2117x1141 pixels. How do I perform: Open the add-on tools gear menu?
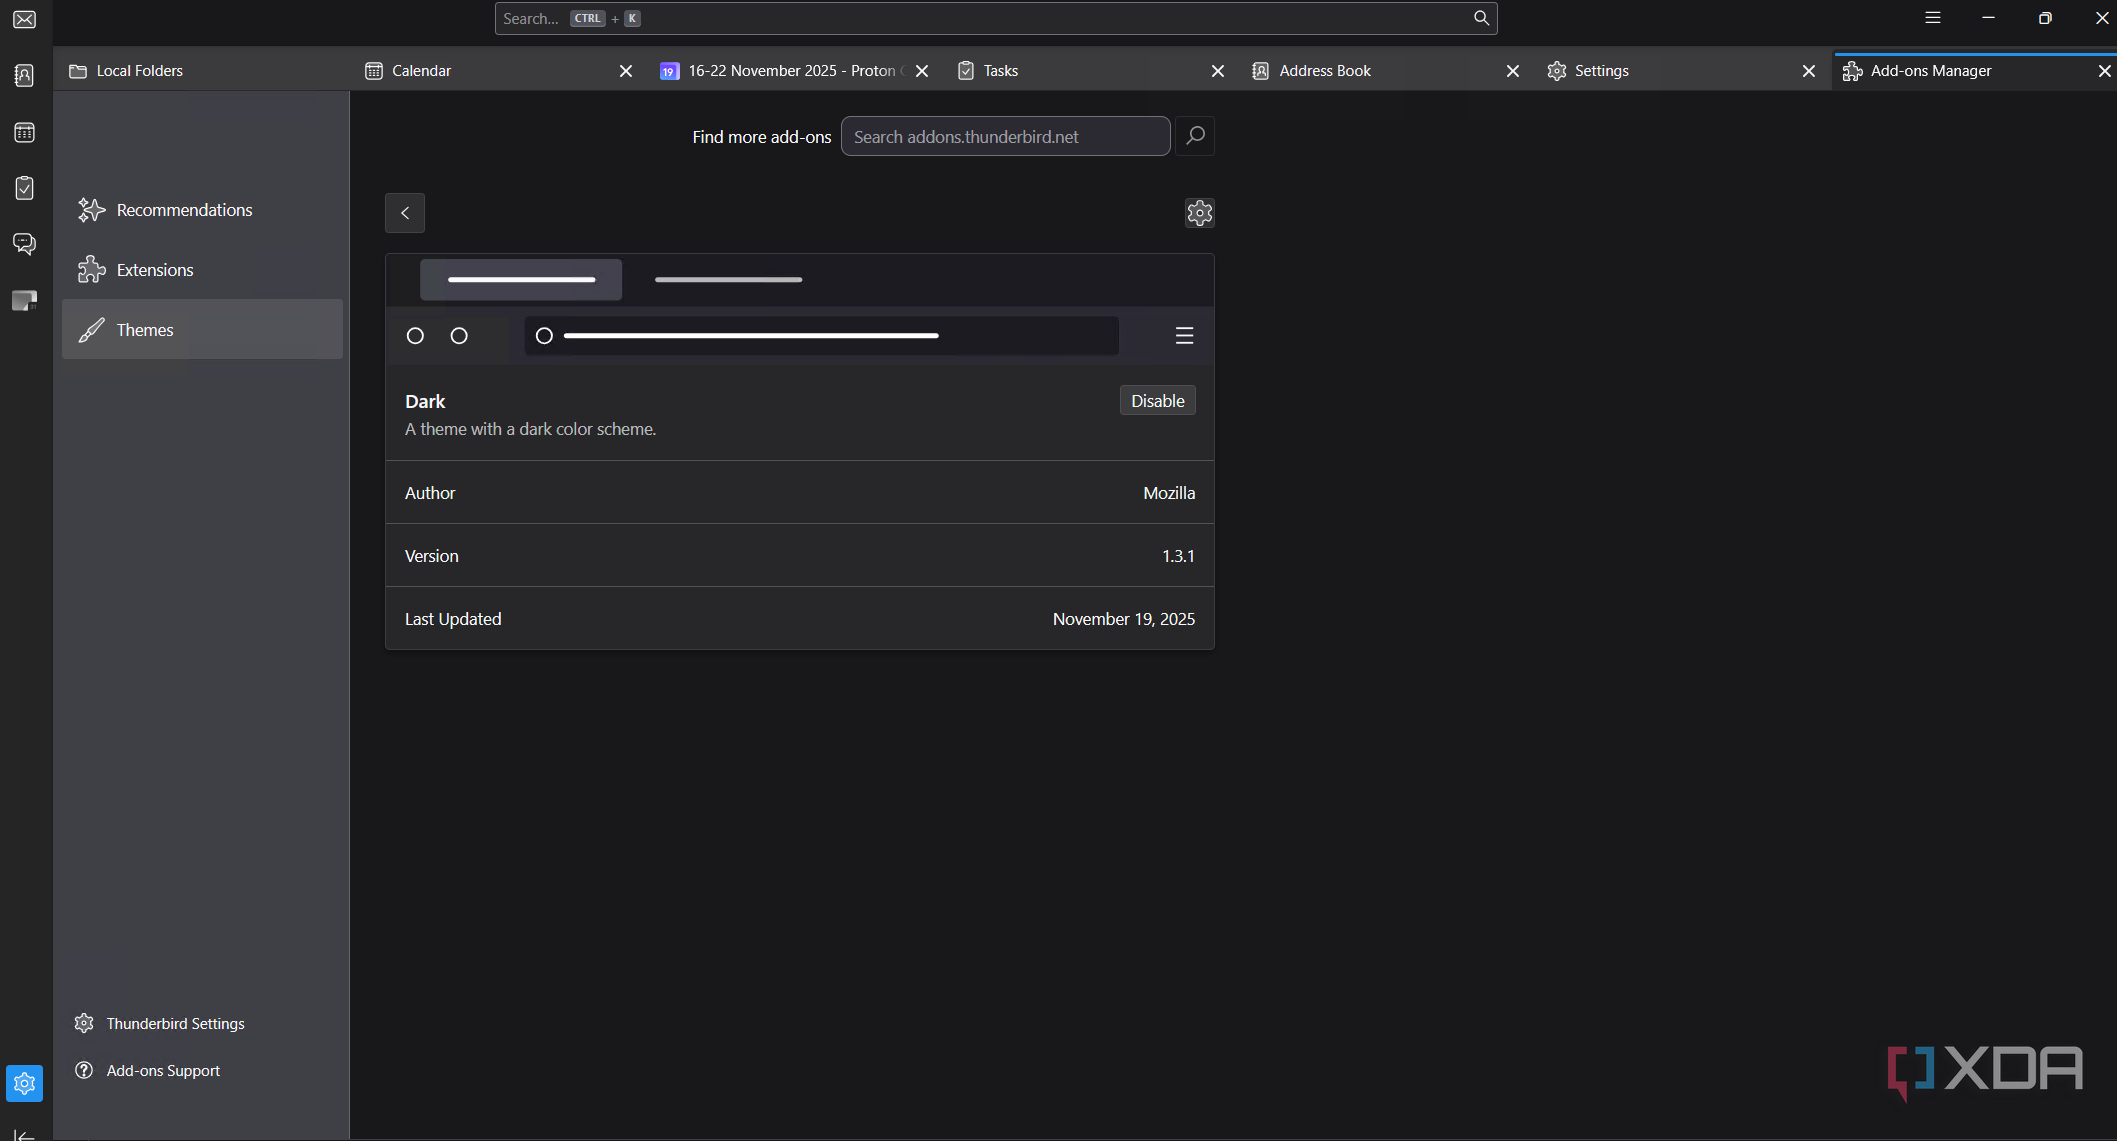point(1199,213)
